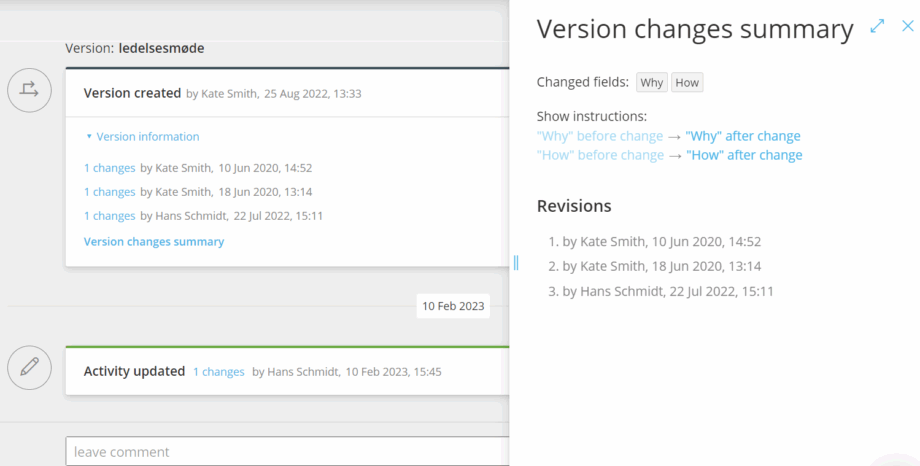Show "How" after change instructions
The height and width of the screenshot is (466, 920).
coord(744,155)
